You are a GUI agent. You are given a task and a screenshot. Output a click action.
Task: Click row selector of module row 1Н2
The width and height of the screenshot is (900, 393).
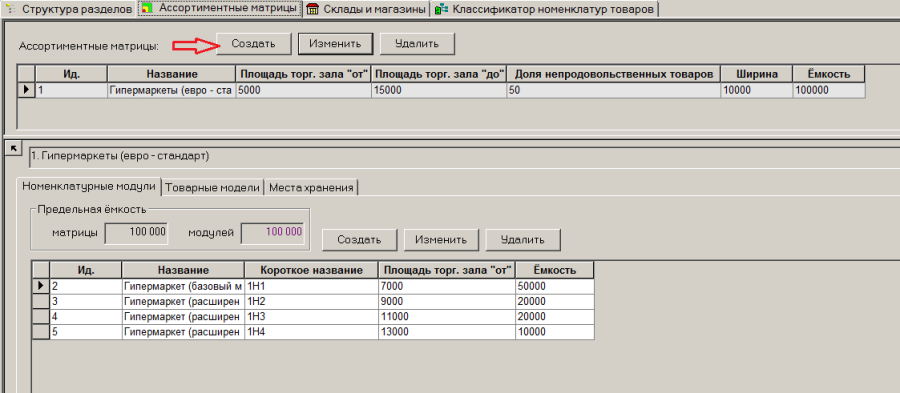(41, 301)
